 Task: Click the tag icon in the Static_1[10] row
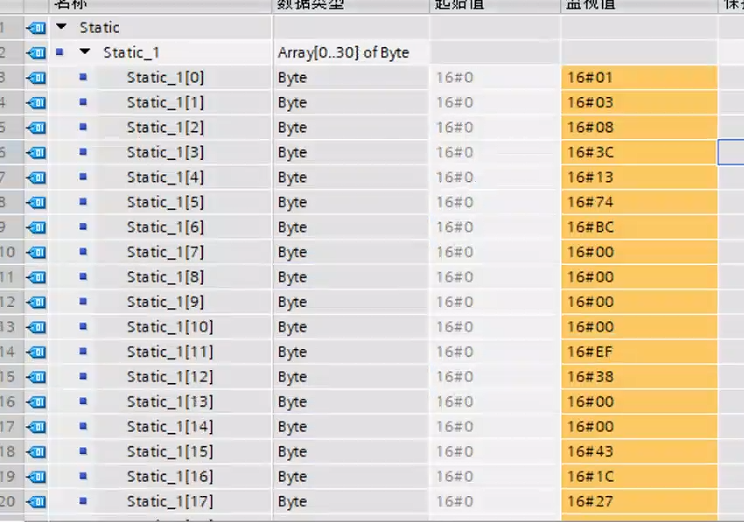36,327
